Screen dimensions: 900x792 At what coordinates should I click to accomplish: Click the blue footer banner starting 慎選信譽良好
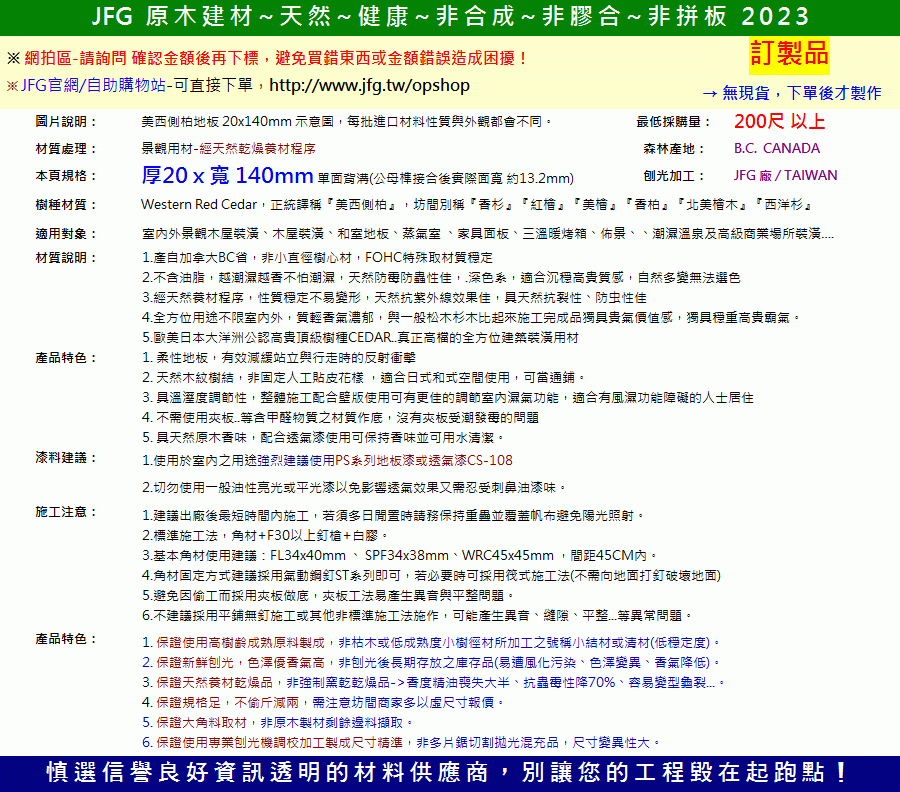450,773
